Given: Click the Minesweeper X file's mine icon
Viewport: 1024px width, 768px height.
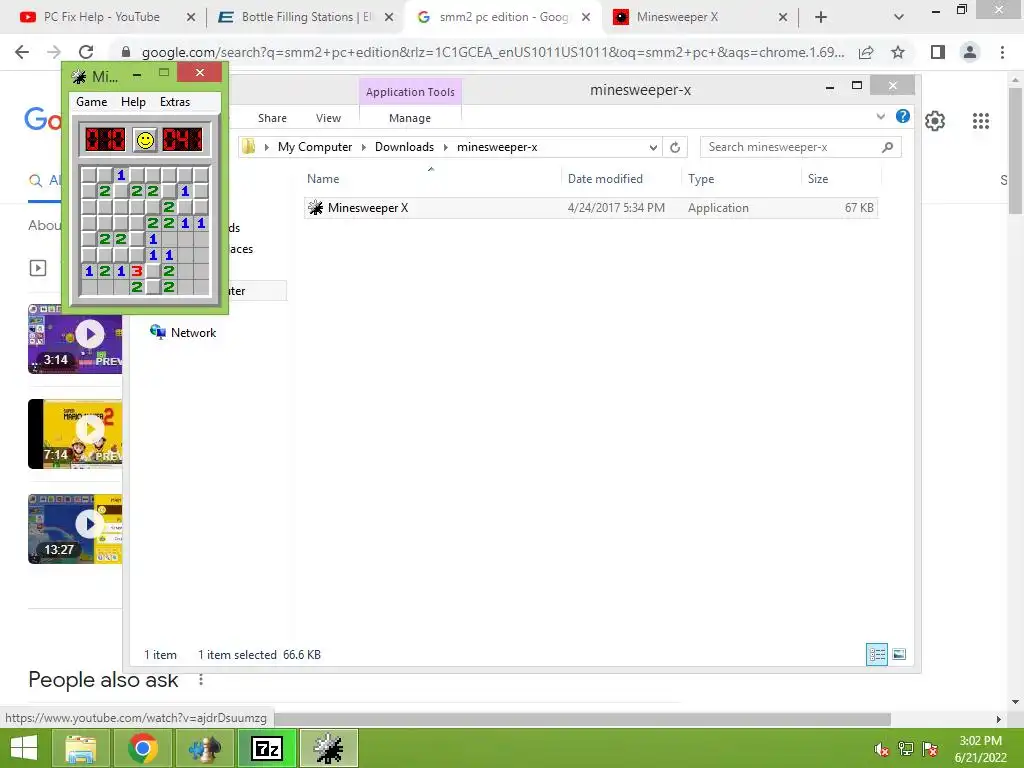Looking at the screenshot, I should (x=315, y=208).
